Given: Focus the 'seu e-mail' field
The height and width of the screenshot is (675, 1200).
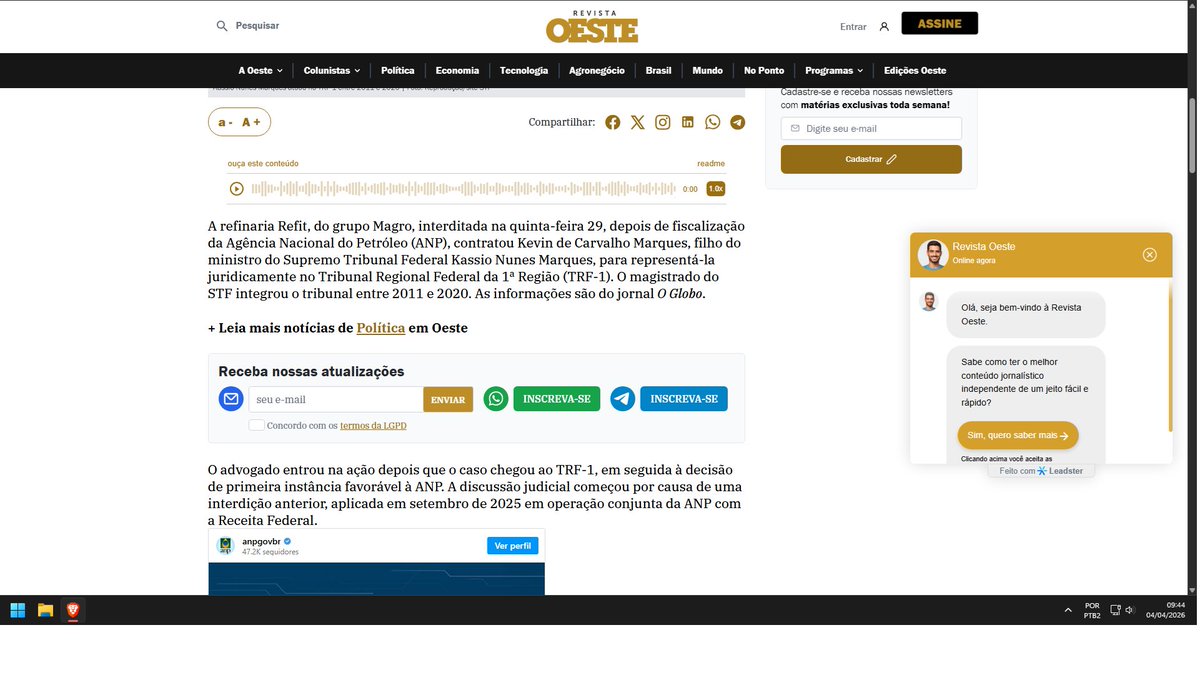Looking at the screenshot, I should pos(336,399).
